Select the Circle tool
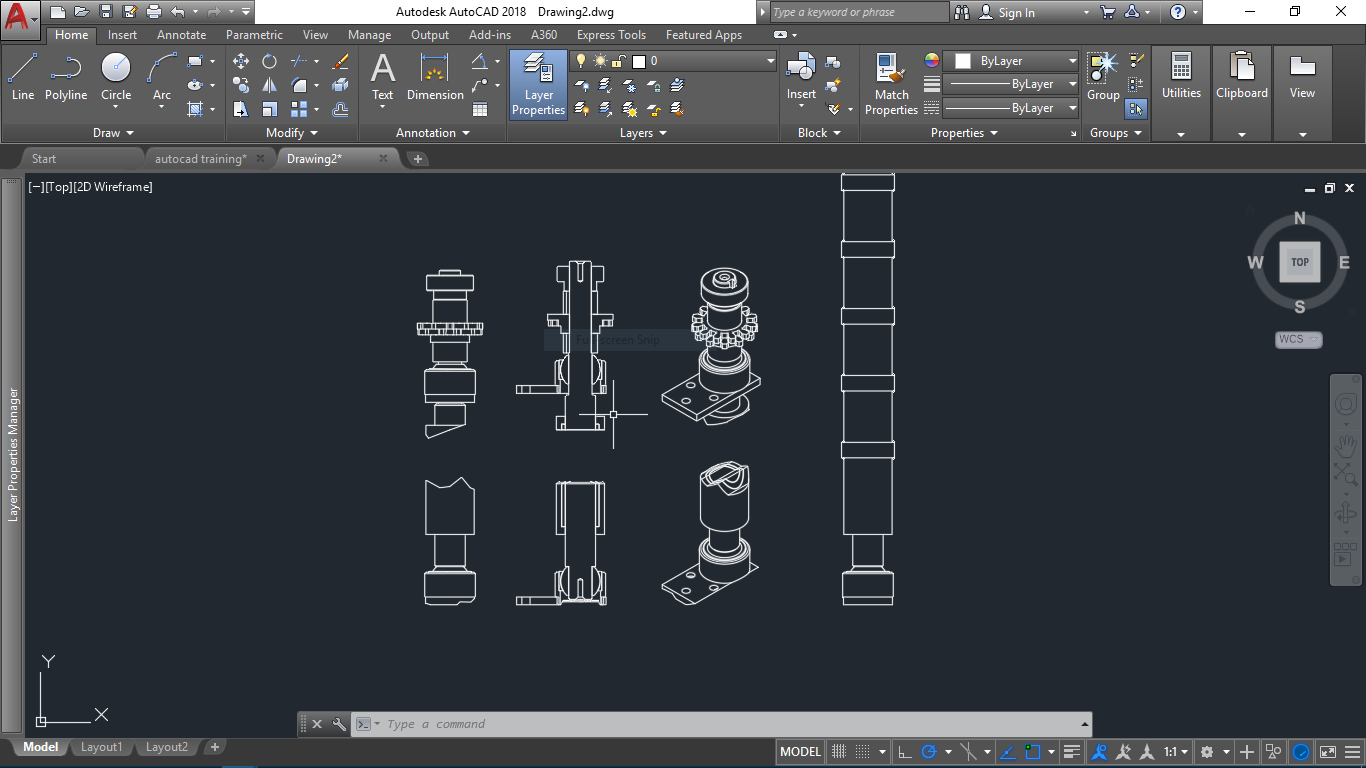1366x768 pixels. click(115, 75)
